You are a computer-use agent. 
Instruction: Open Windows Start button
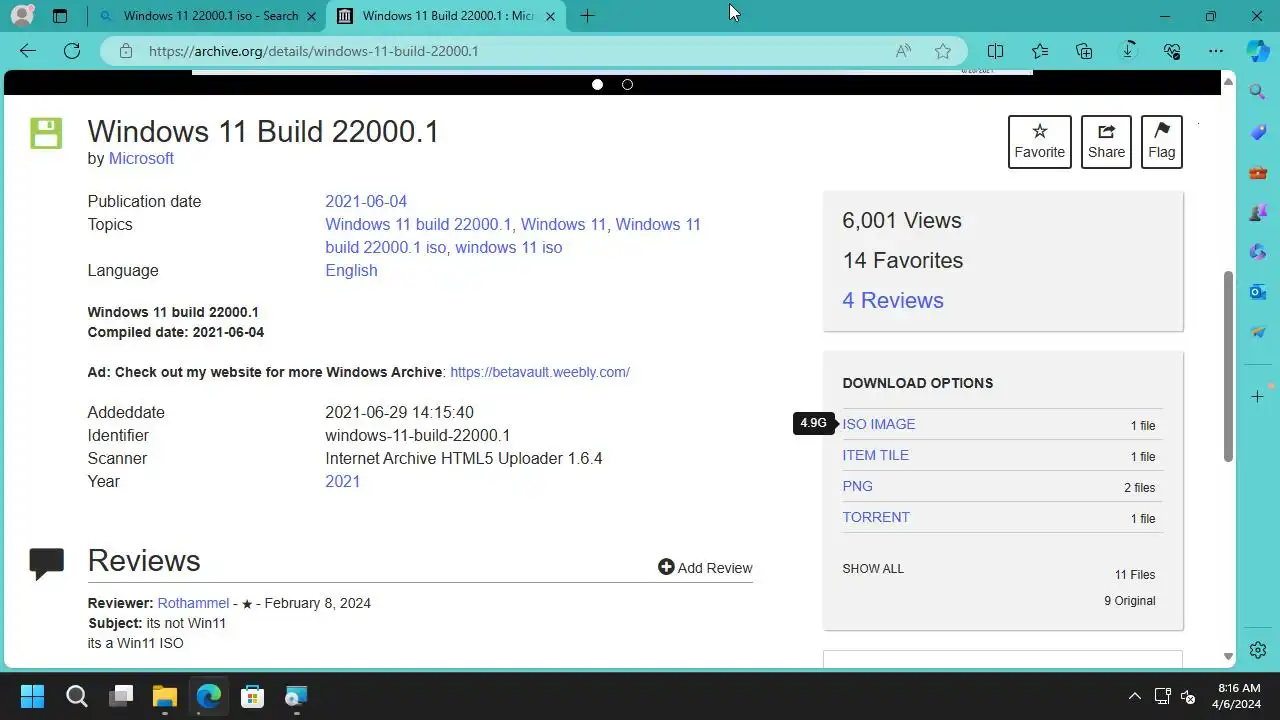coord(32,696)
